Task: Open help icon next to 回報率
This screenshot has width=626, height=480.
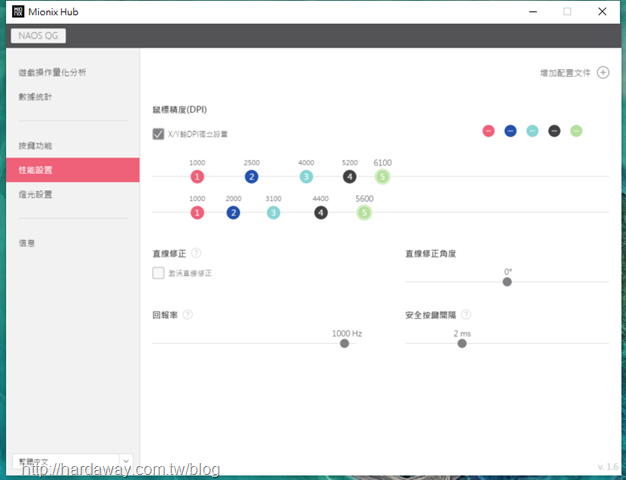Action: click(188, 315)
